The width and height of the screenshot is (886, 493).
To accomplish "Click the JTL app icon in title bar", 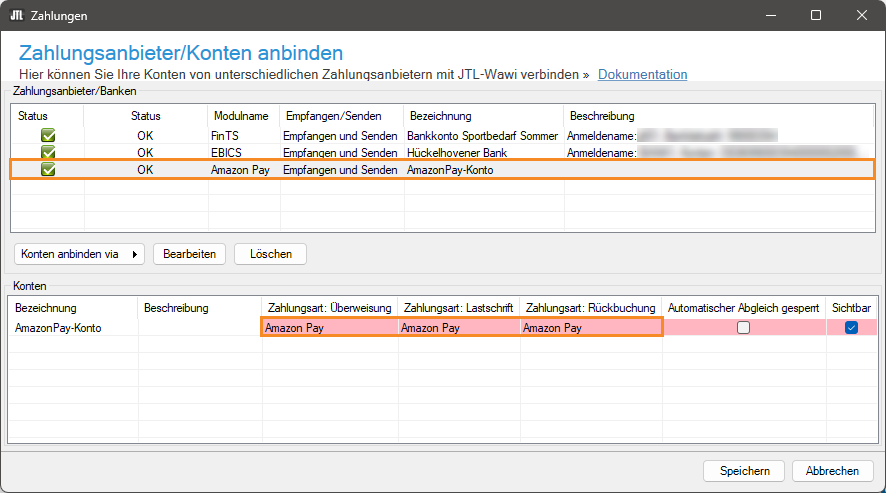I will click(x=17, y=16).
